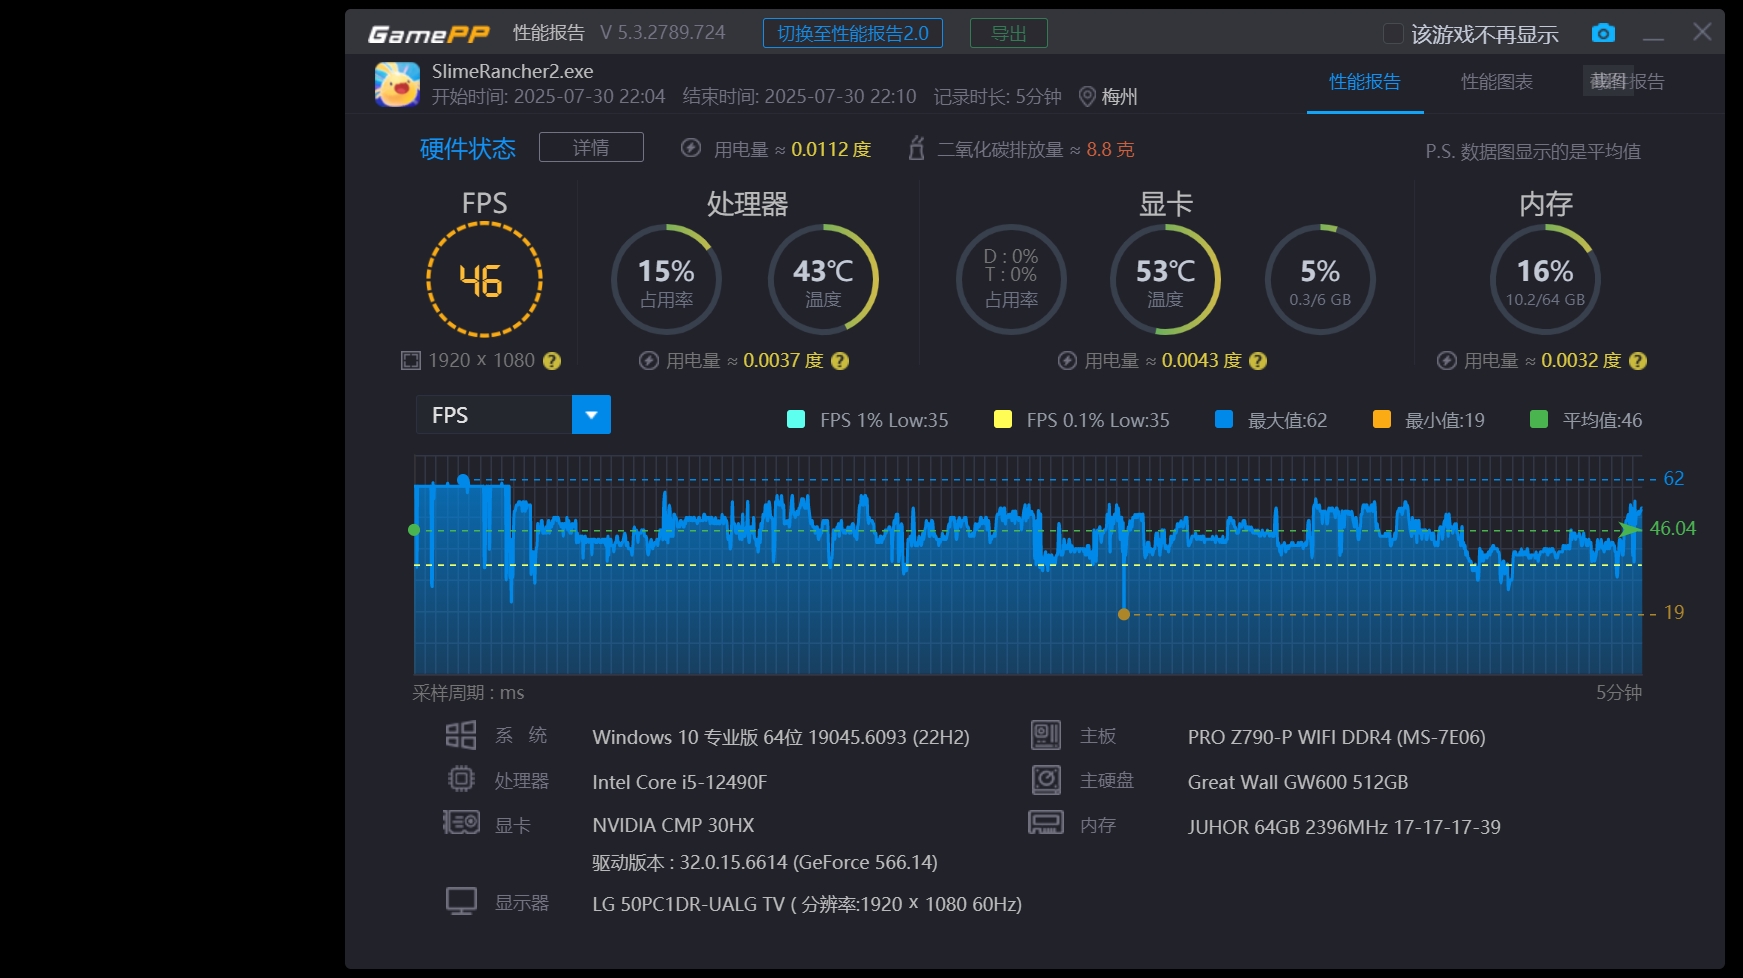Screen dimensions: 1743x978
Task: Click the green 平均值 legend swatch
Action: point(1539,419)
